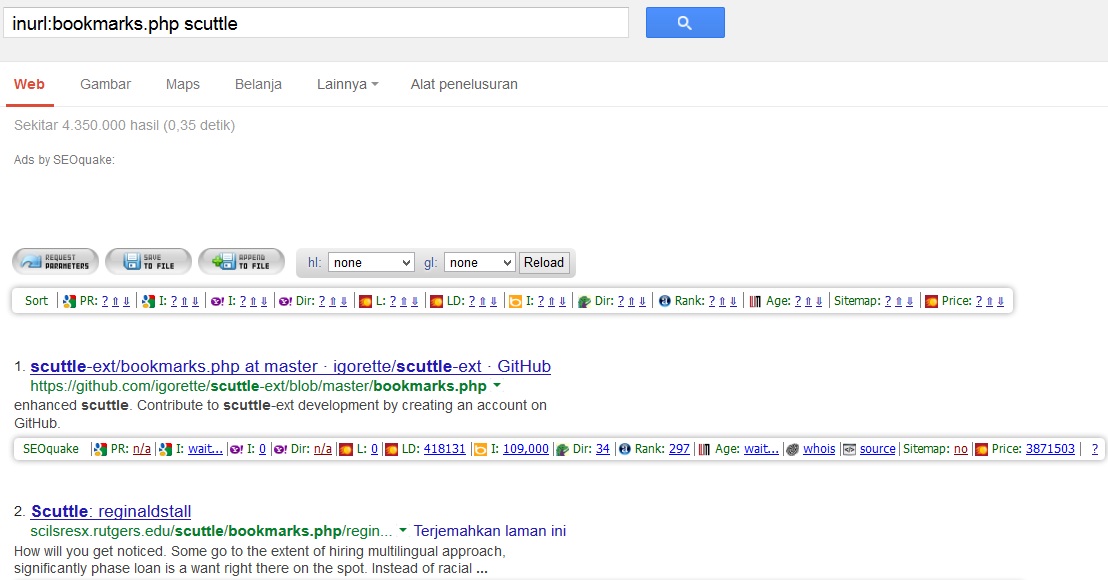This screenshot has height=580, width=1108.
Task: Click the source code icon
Action: pos(849,449)
